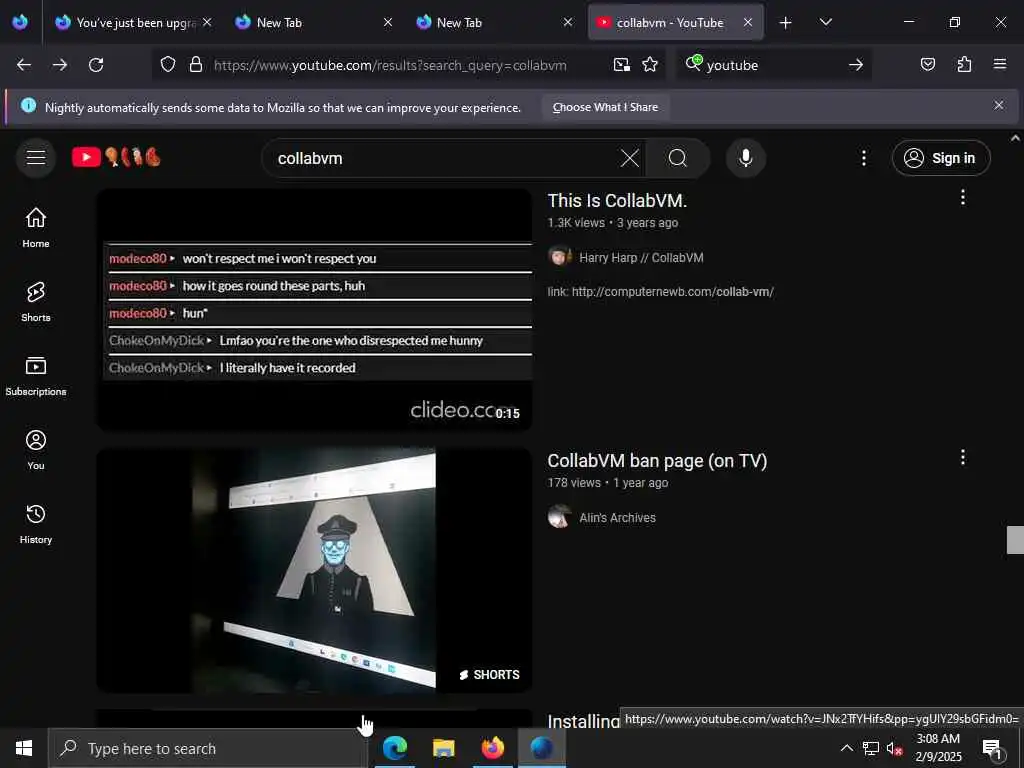Switch to first New Tab
This screenshot has height=768, width=1024.
click(313, 23)
